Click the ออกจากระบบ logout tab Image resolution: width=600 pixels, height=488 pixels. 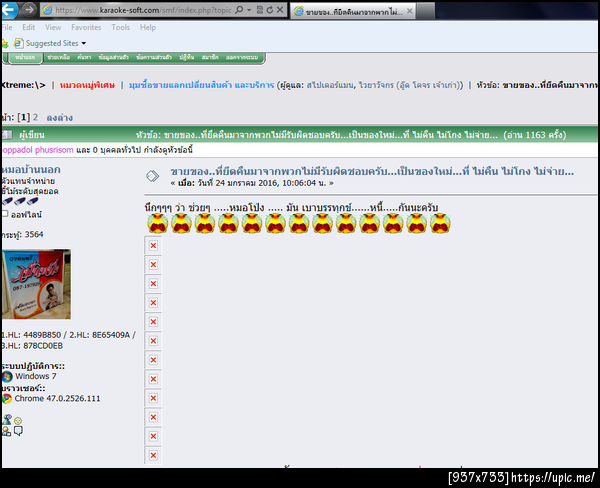242,57
